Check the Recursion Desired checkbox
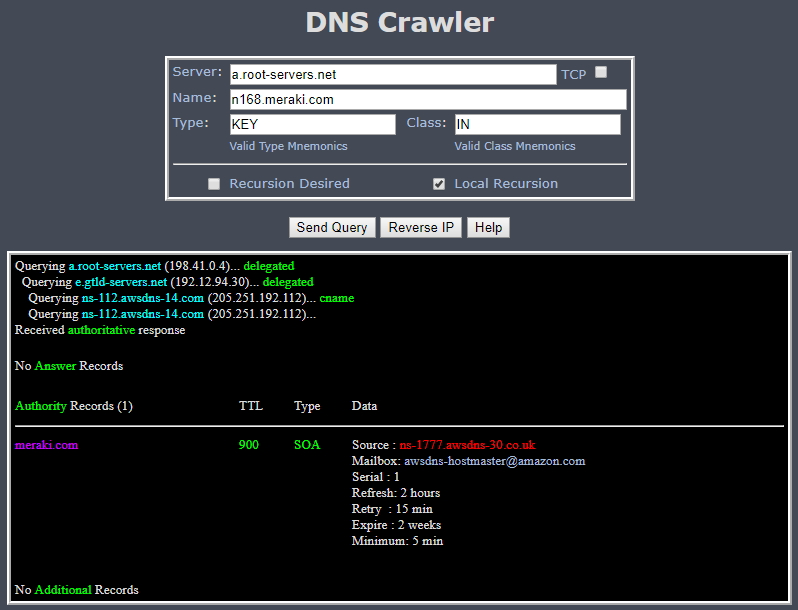The image size is (798, 610). (x=214, y=184)
